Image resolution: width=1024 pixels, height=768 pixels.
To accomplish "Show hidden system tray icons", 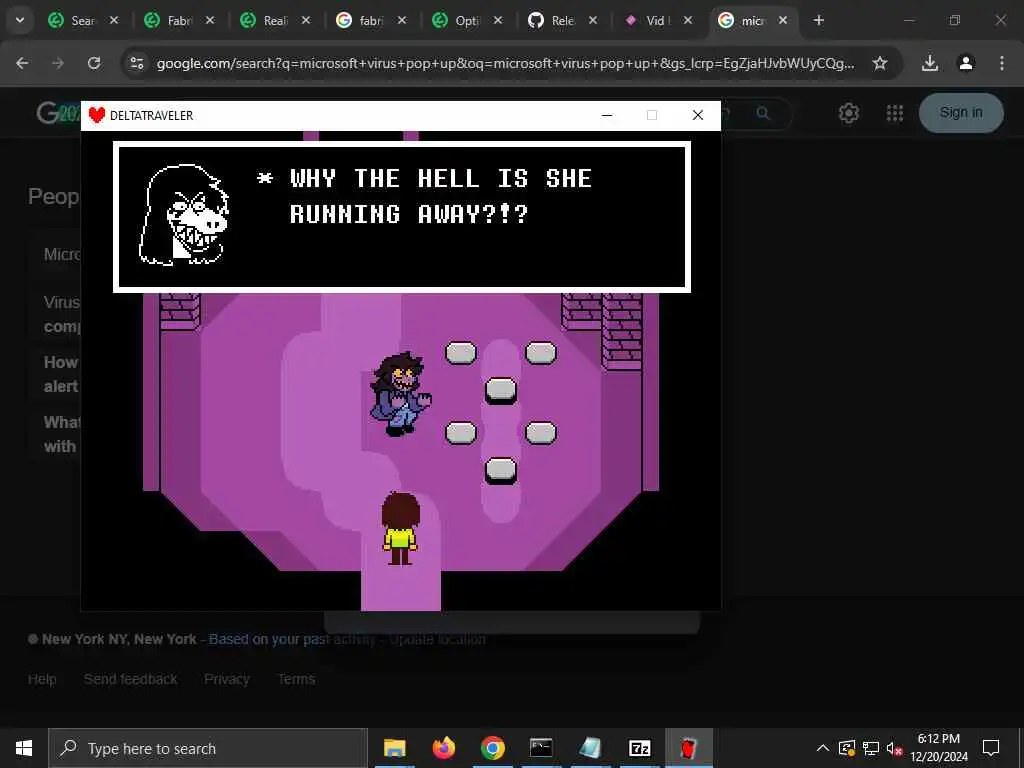I will [x=823, y=748].
